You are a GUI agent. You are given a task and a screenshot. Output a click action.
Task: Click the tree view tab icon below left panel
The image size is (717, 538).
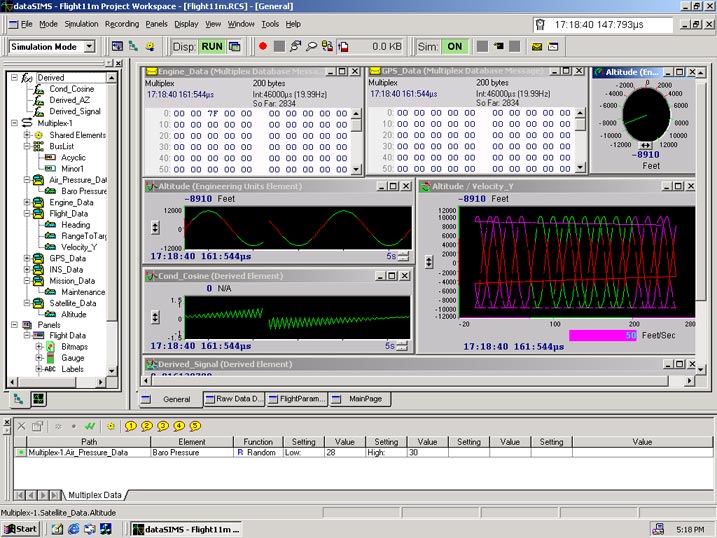(18, 399)
